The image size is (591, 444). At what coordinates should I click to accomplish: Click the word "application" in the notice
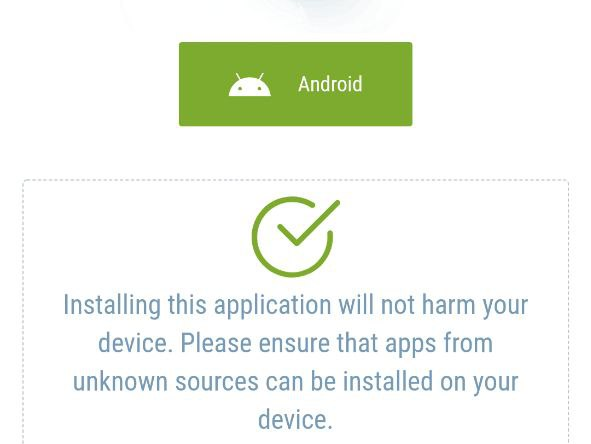(x=273, y=306)
